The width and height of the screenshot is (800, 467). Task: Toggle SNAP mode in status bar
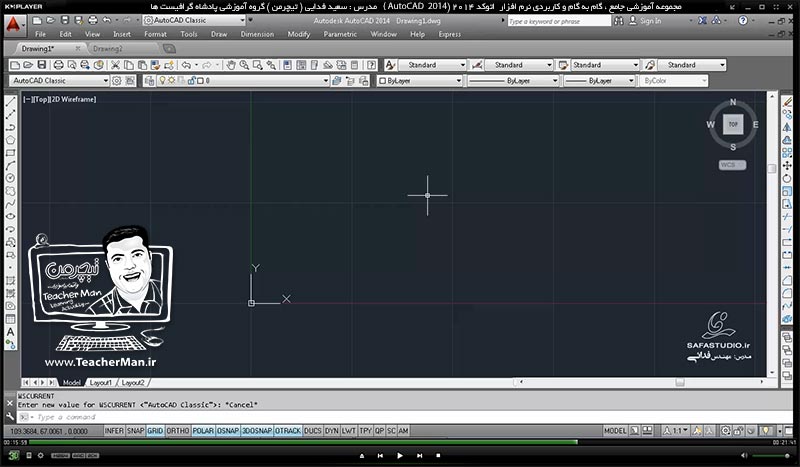[x=135, y=431]
